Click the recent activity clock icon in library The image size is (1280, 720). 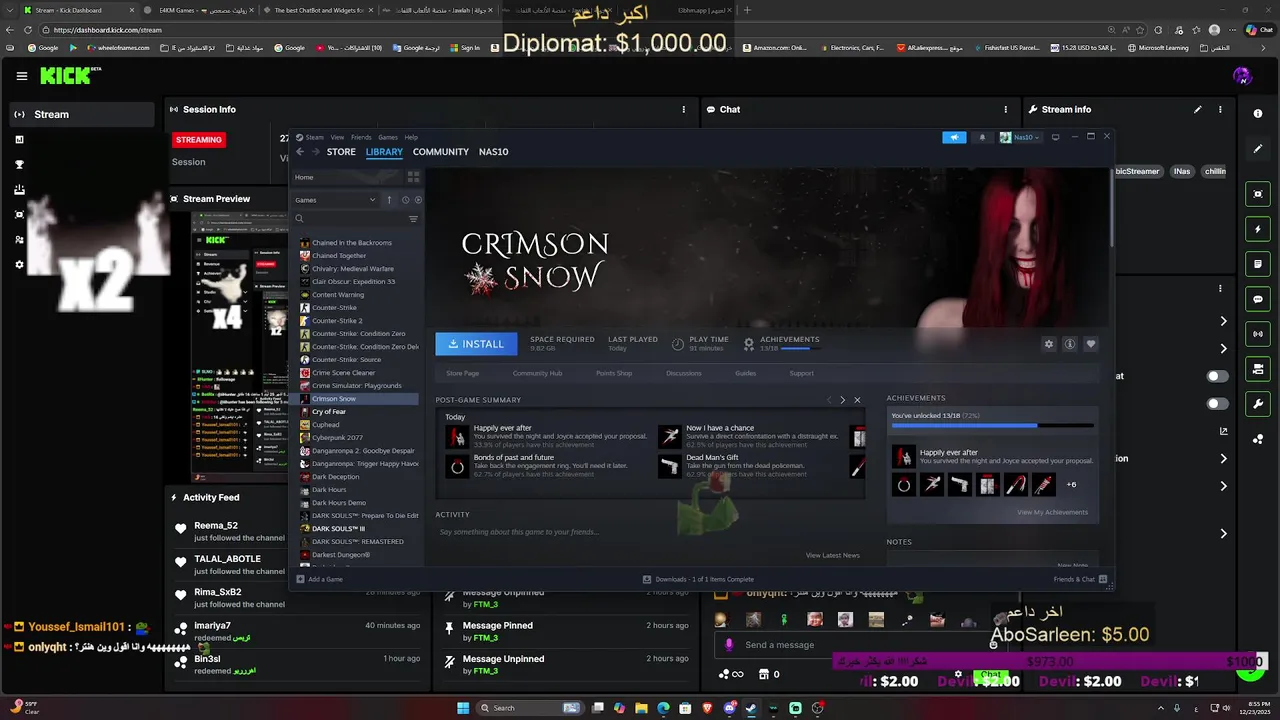[x=405, y=200]
